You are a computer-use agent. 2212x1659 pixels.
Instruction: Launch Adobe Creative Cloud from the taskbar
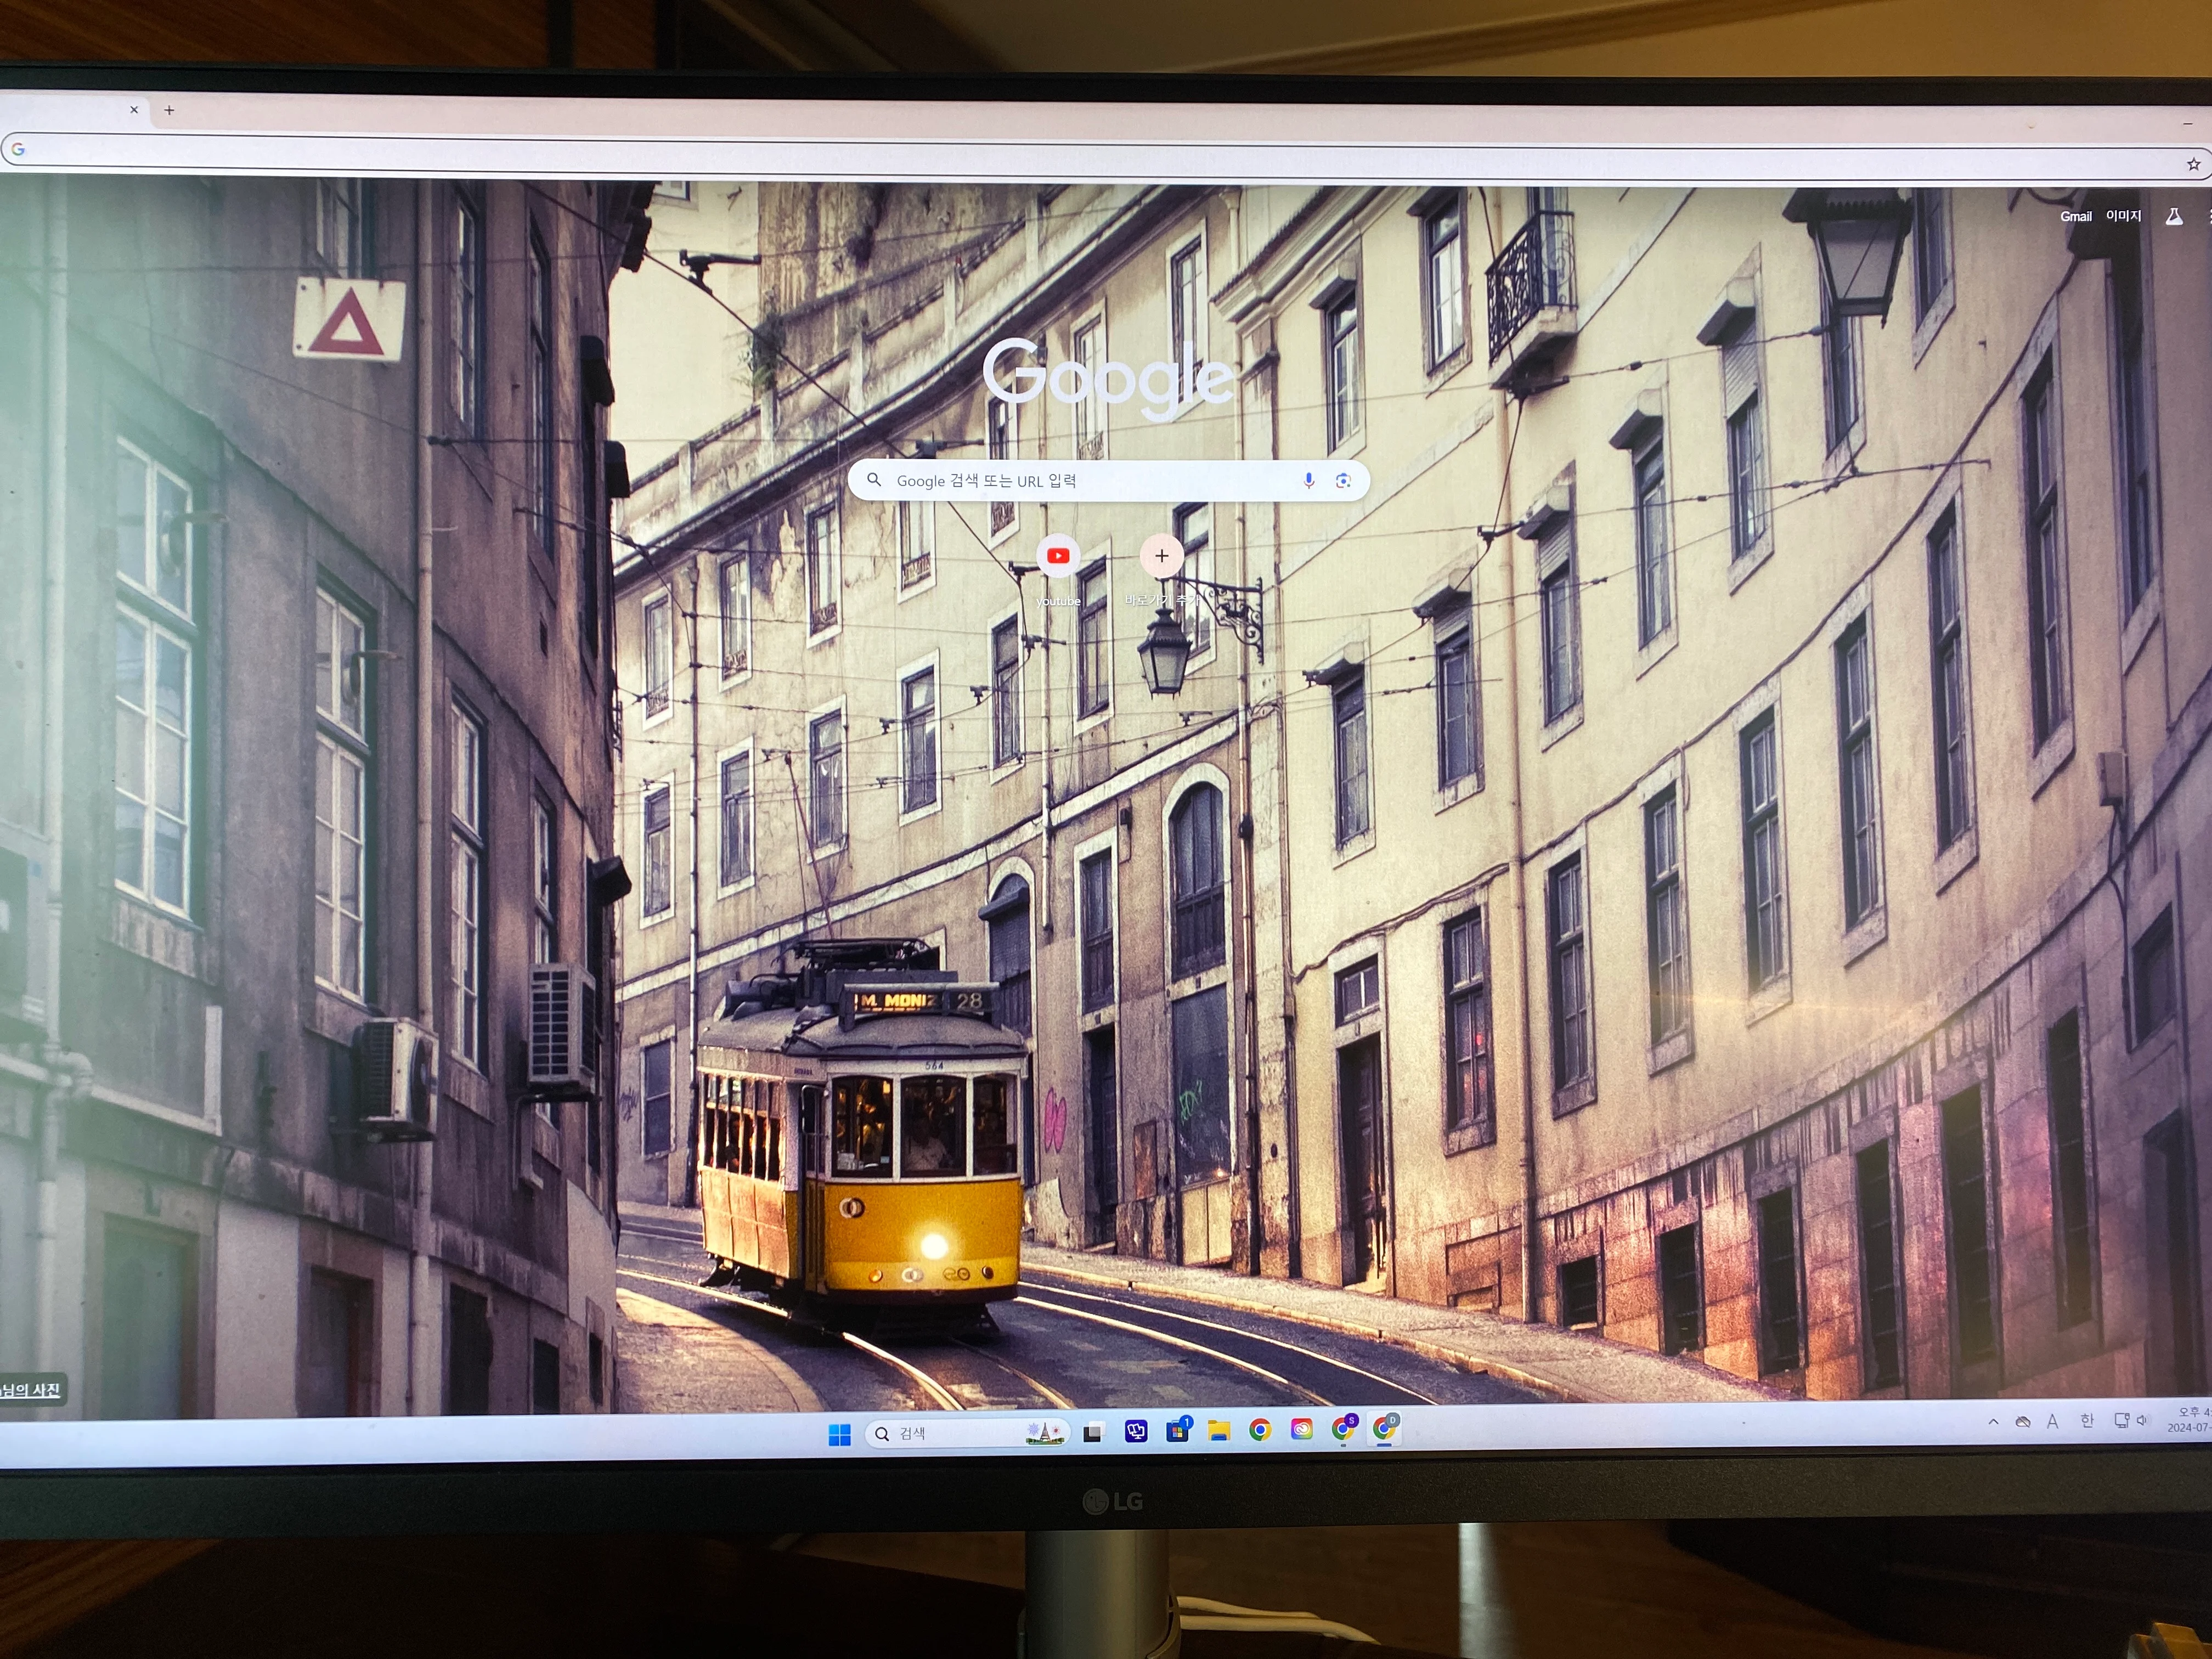[1301, 1429]
